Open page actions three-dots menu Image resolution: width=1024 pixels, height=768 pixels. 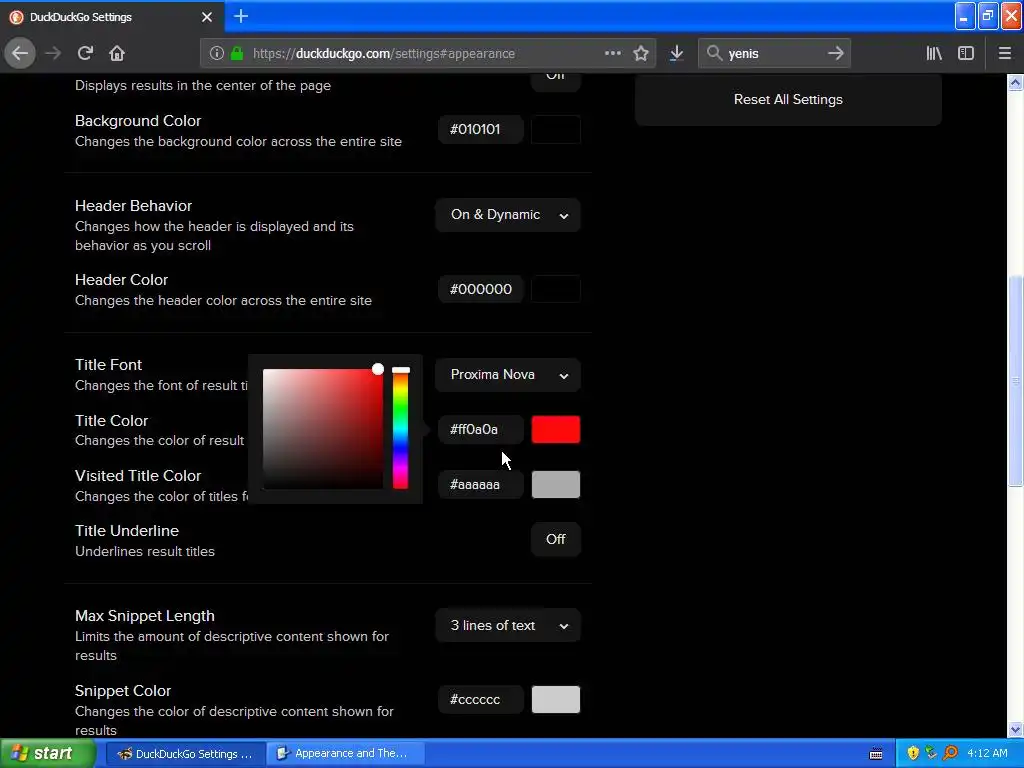point(613,53)
